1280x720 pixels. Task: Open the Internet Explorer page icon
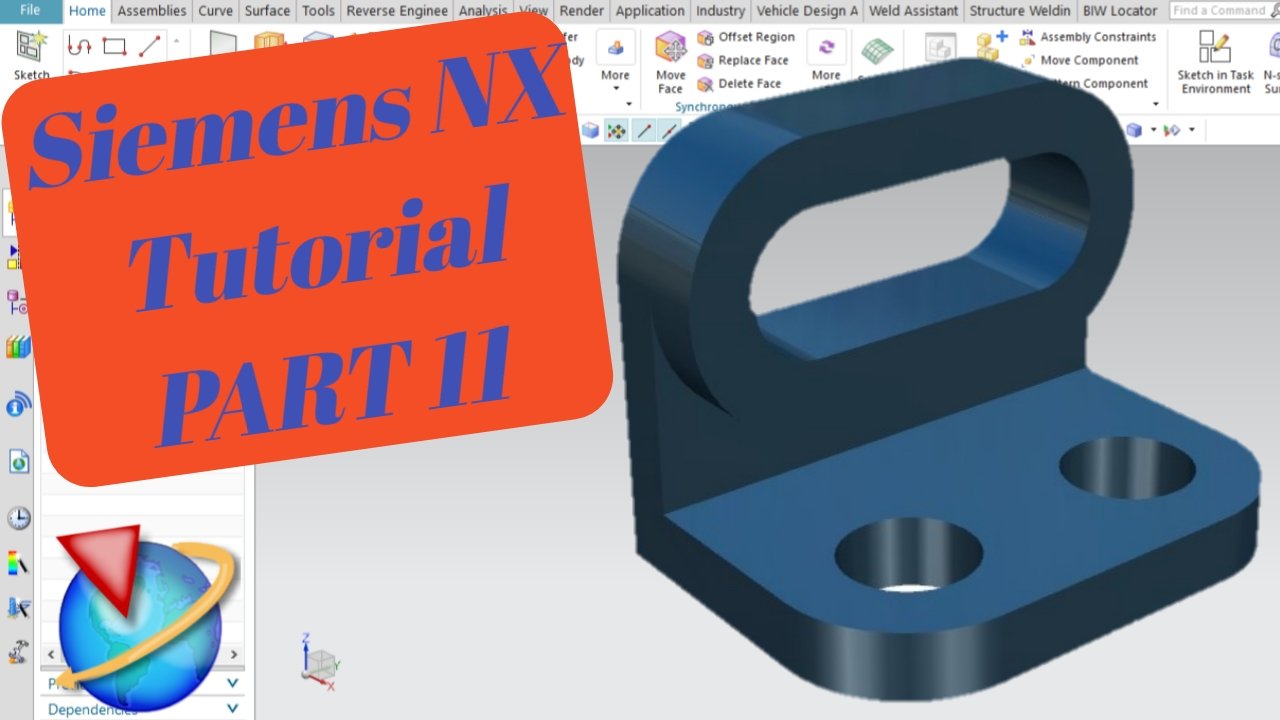click(x=18, y=462)
